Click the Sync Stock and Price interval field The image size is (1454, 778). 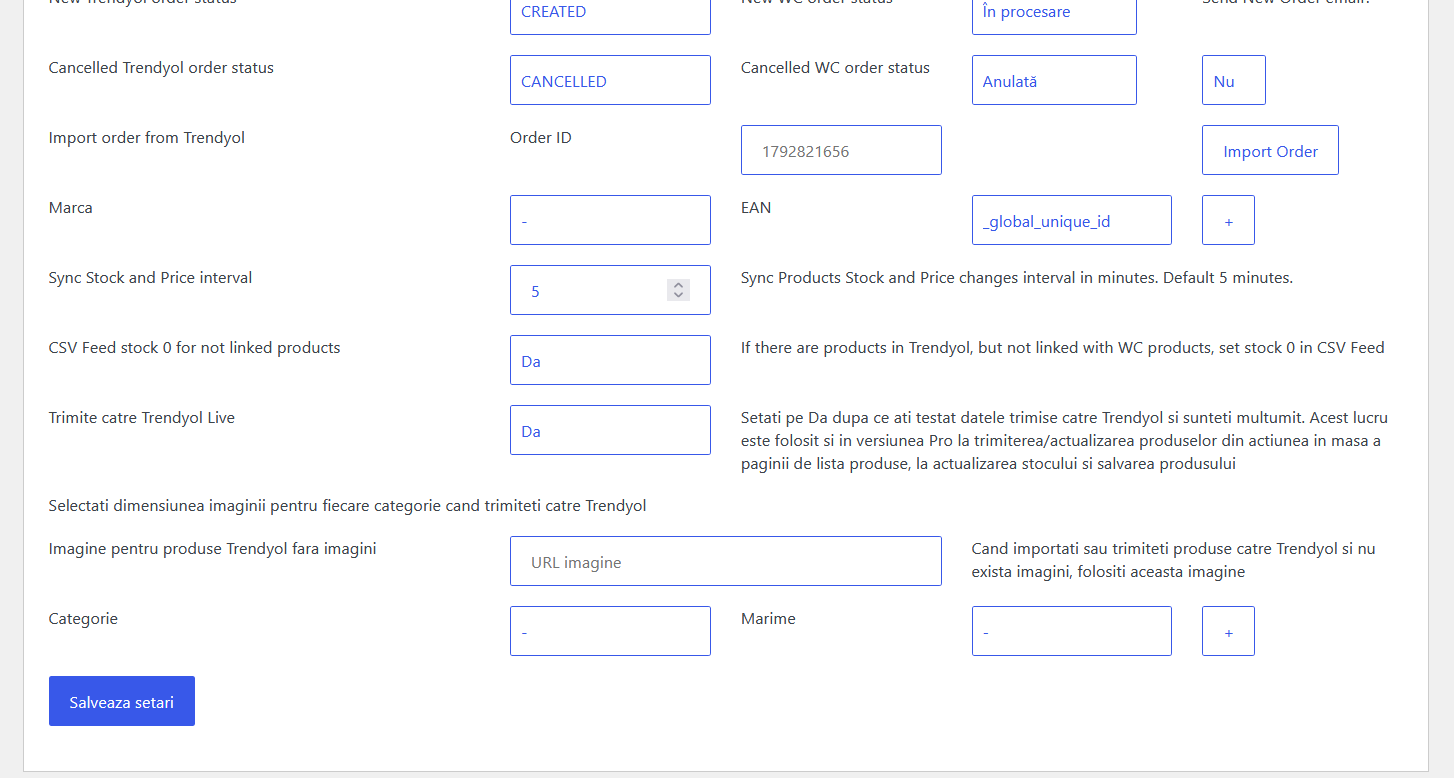pos(610,290)
